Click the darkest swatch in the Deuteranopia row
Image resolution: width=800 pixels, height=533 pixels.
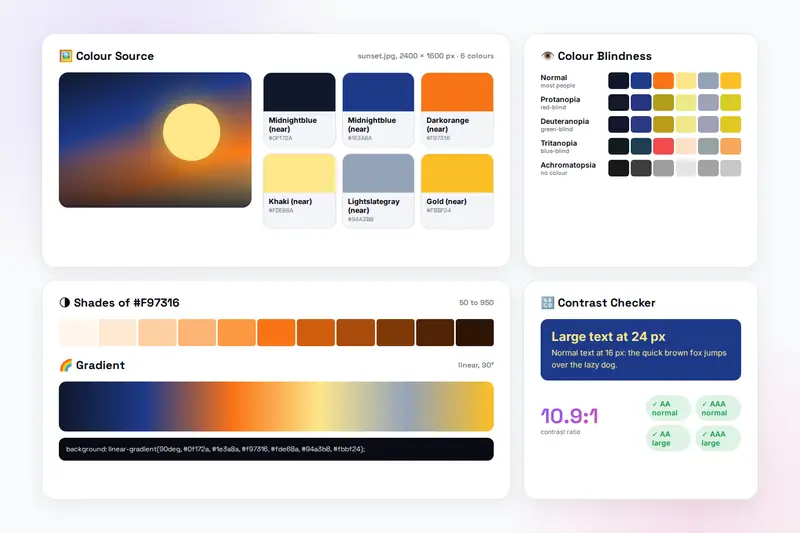[x=618, y=124]
